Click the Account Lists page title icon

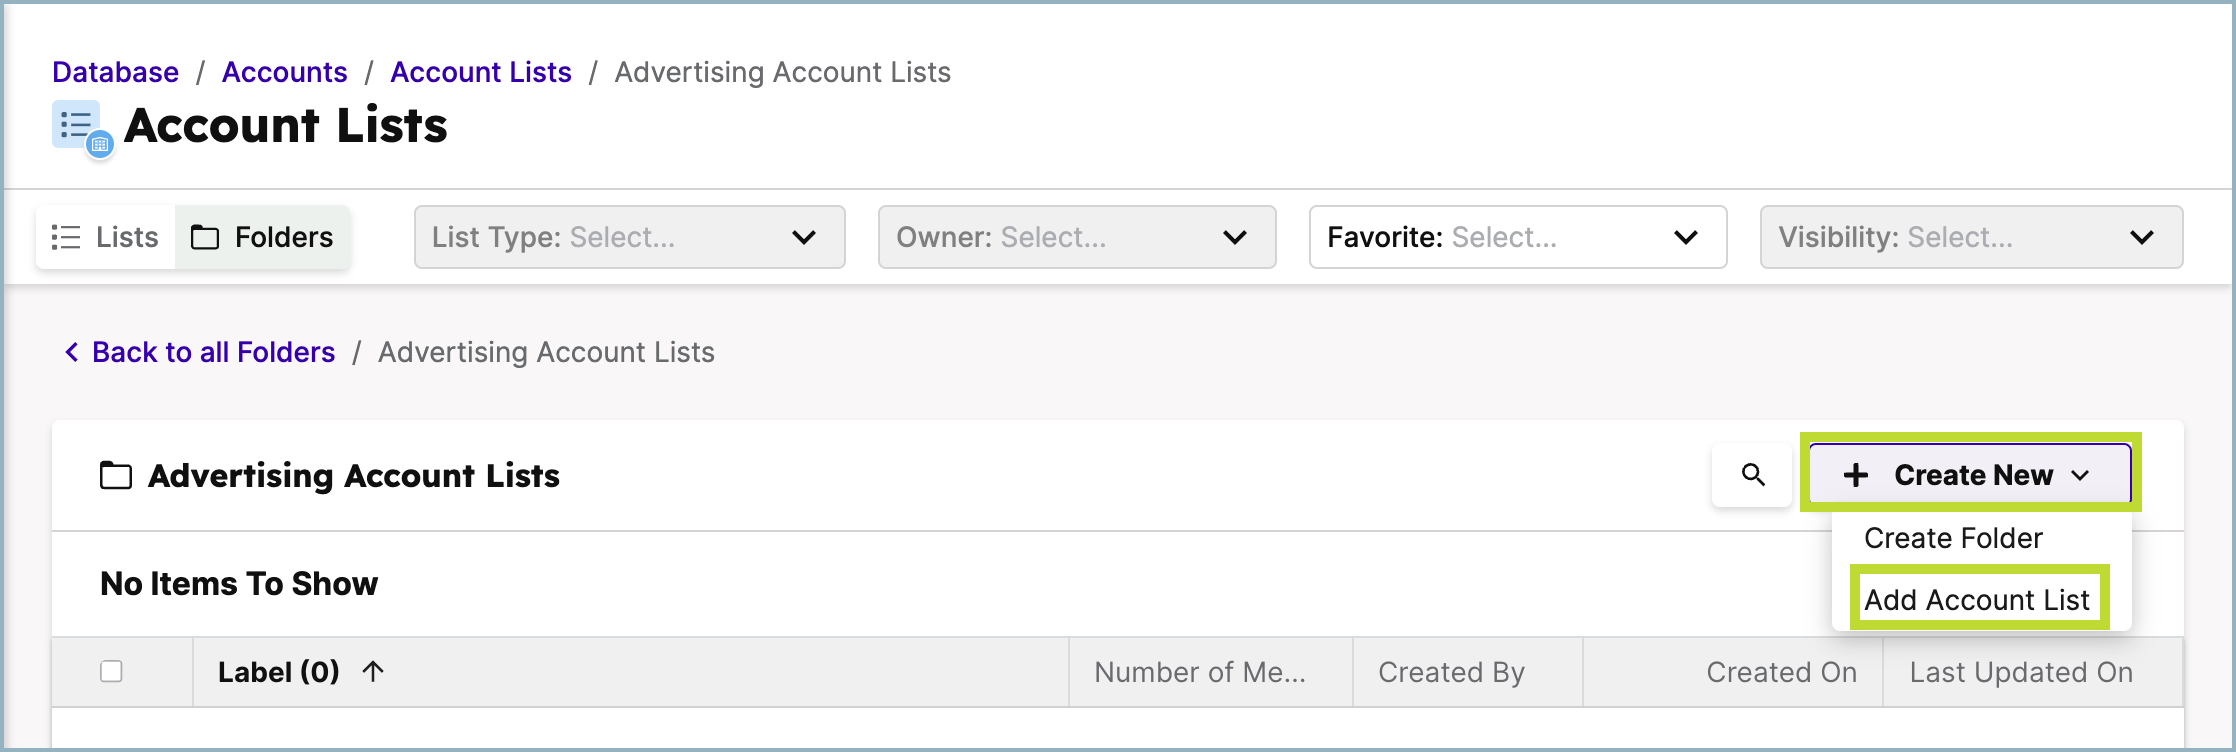[x=82, y=129]
